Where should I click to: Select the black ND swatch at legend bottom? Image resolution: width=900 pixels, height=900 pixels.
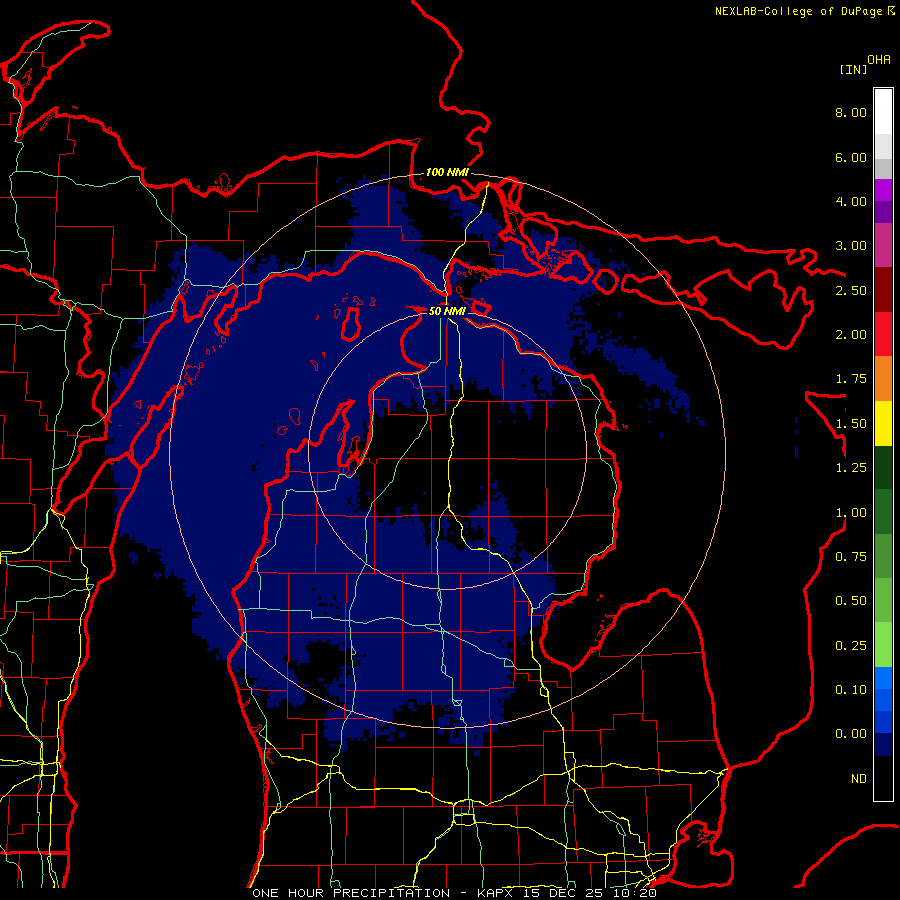point(883,778)
